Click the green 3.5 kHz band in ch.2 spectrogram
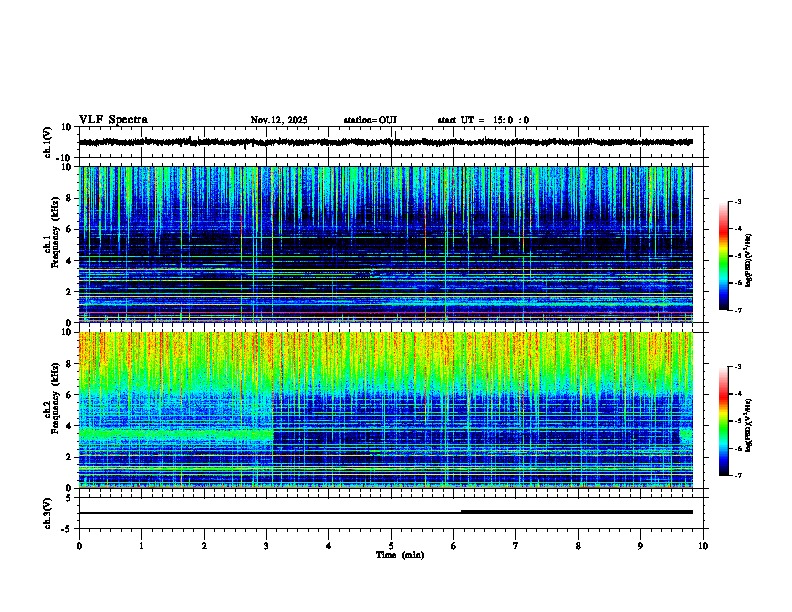Viewport: 792px width, 612px height. pos(176,434)
